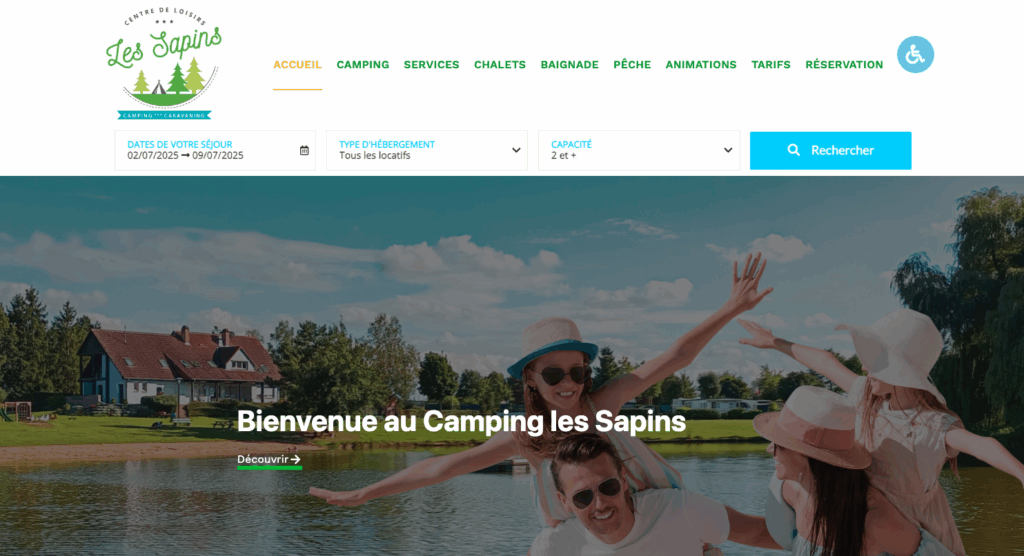Image resolution: width=1024 pixels, height=556 pixels.
Task: Select Services in the navigation
Action: (x=431, y=65)
